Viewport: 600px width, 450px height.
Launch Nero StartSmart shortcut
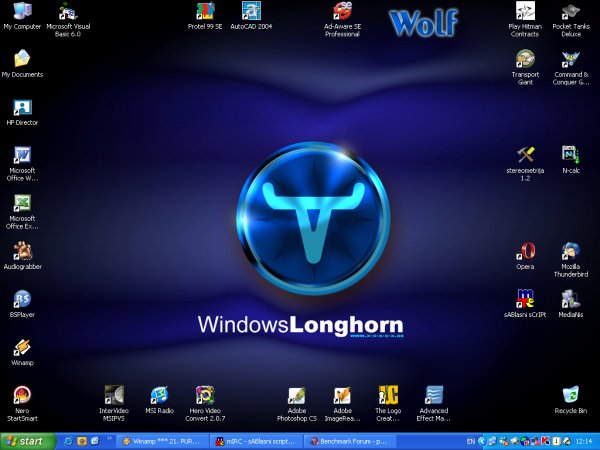click(22, 404)
